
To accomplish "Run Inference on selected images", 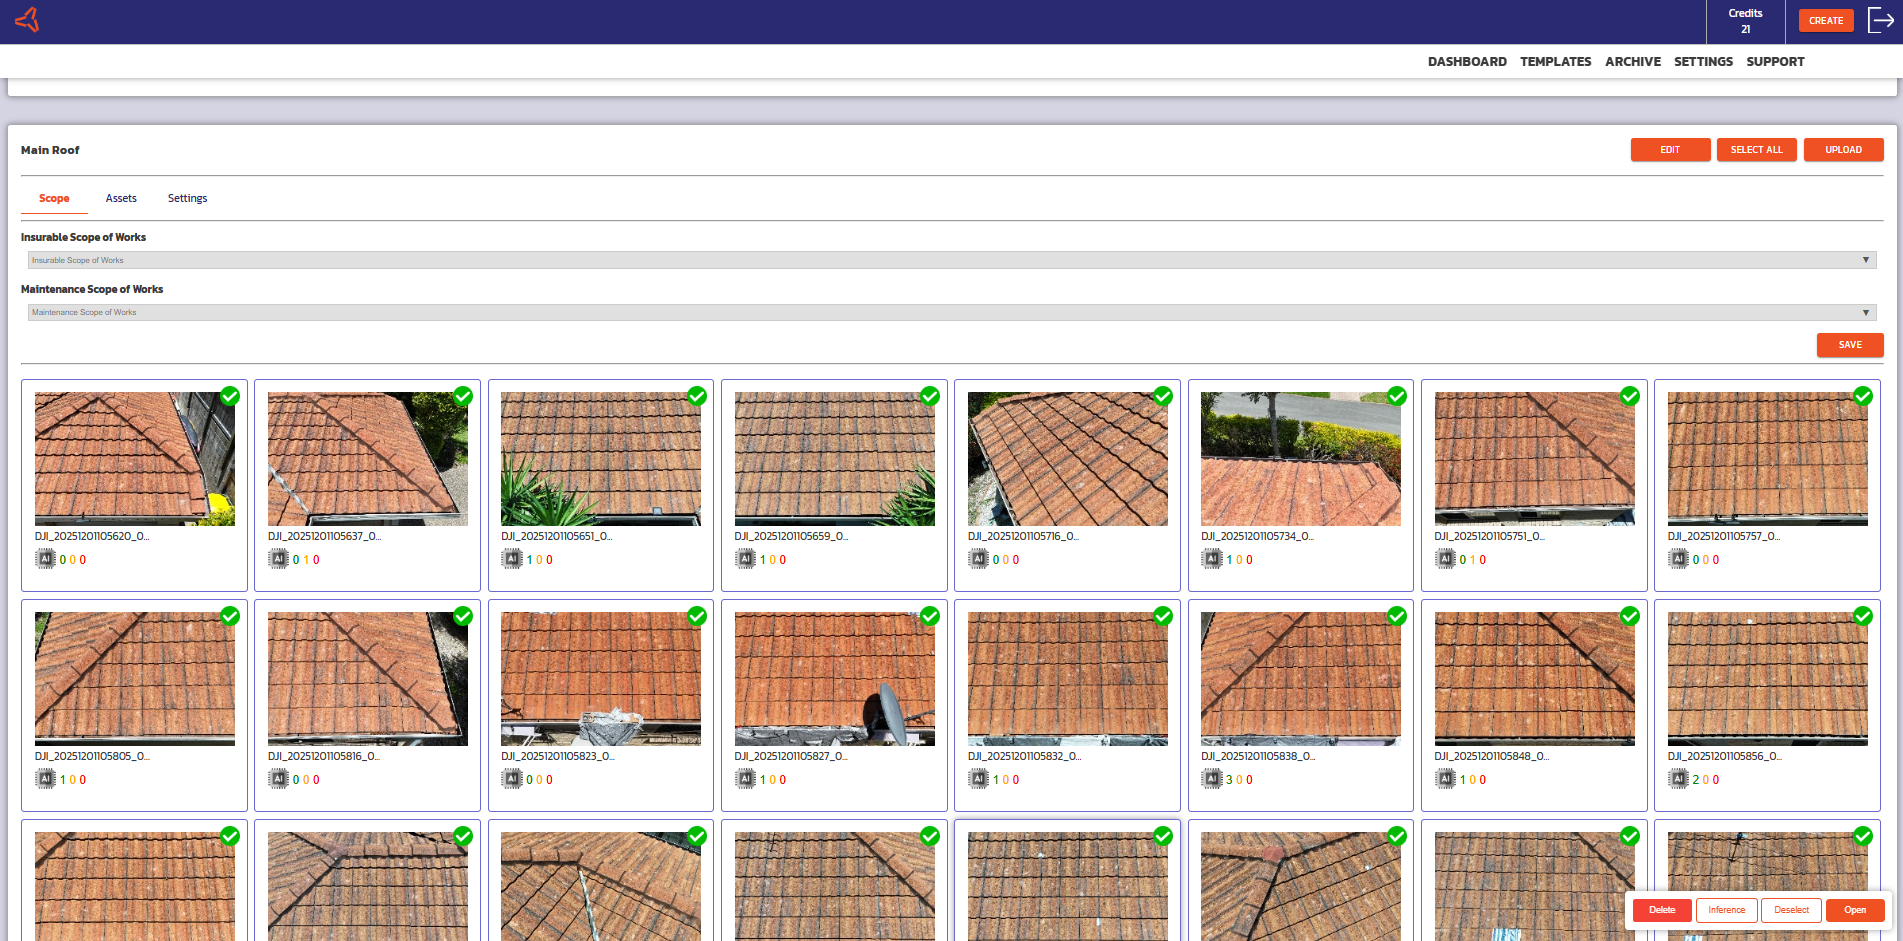I will 1726,910.
